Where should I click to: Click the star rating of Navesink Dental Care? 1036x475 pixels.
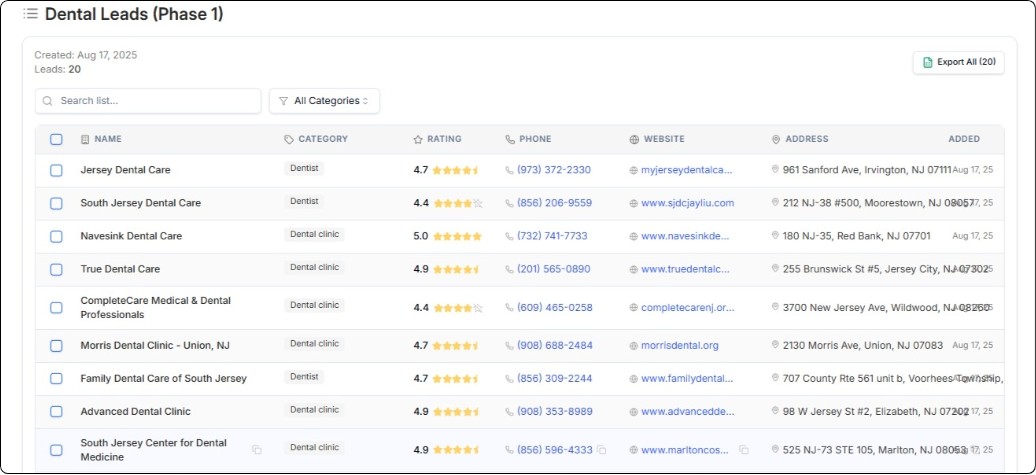pyautogui.click(x=457, y=237)
